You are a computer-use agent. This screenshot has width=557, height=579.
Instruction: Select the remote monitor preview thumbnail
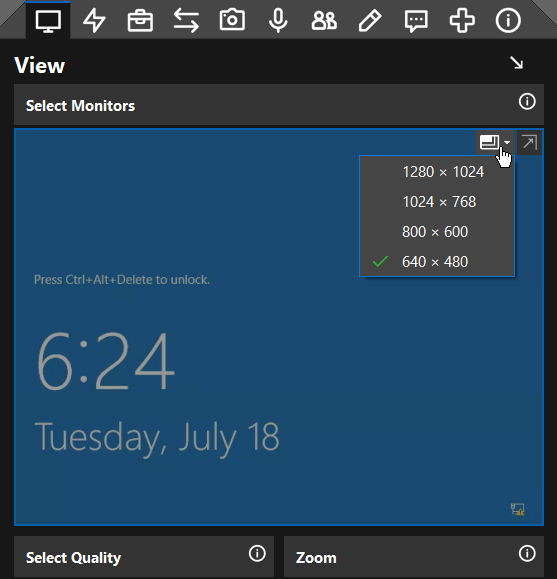point(279,327)
